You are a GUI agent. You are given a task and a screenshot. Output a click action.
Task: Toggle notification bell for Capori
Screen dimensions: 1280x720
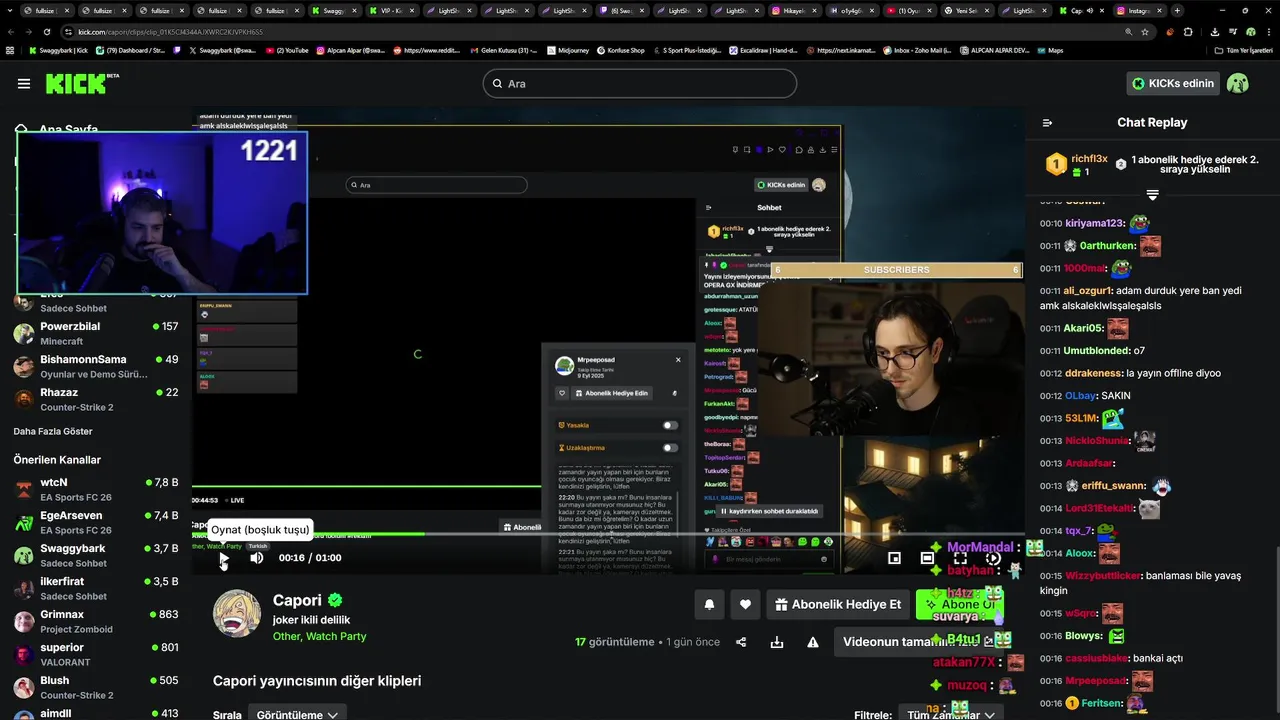coord(709,604)
